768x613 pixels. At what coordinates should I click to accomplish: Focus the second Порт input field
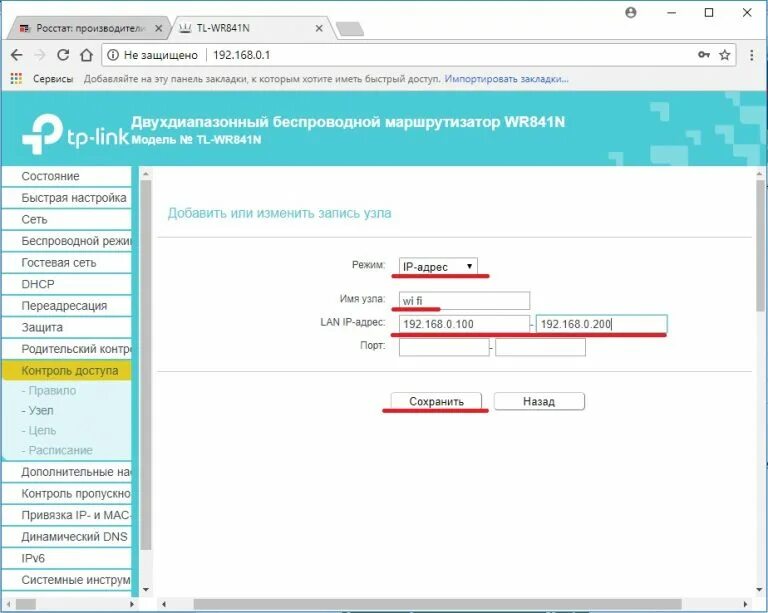[x=540, y=347]
